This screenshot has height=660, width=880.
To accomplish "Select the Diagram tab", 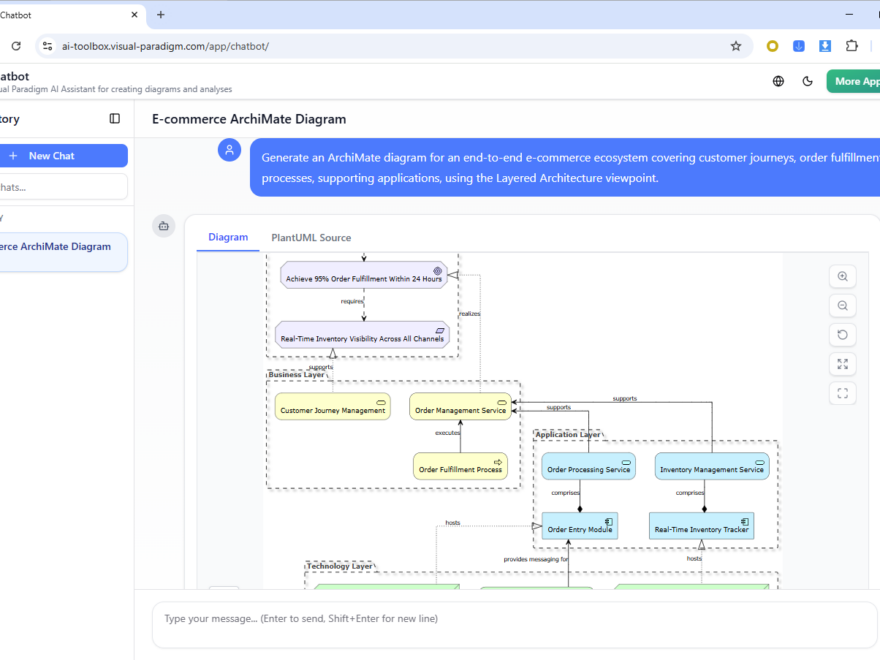I will click(x=228, y=237).
